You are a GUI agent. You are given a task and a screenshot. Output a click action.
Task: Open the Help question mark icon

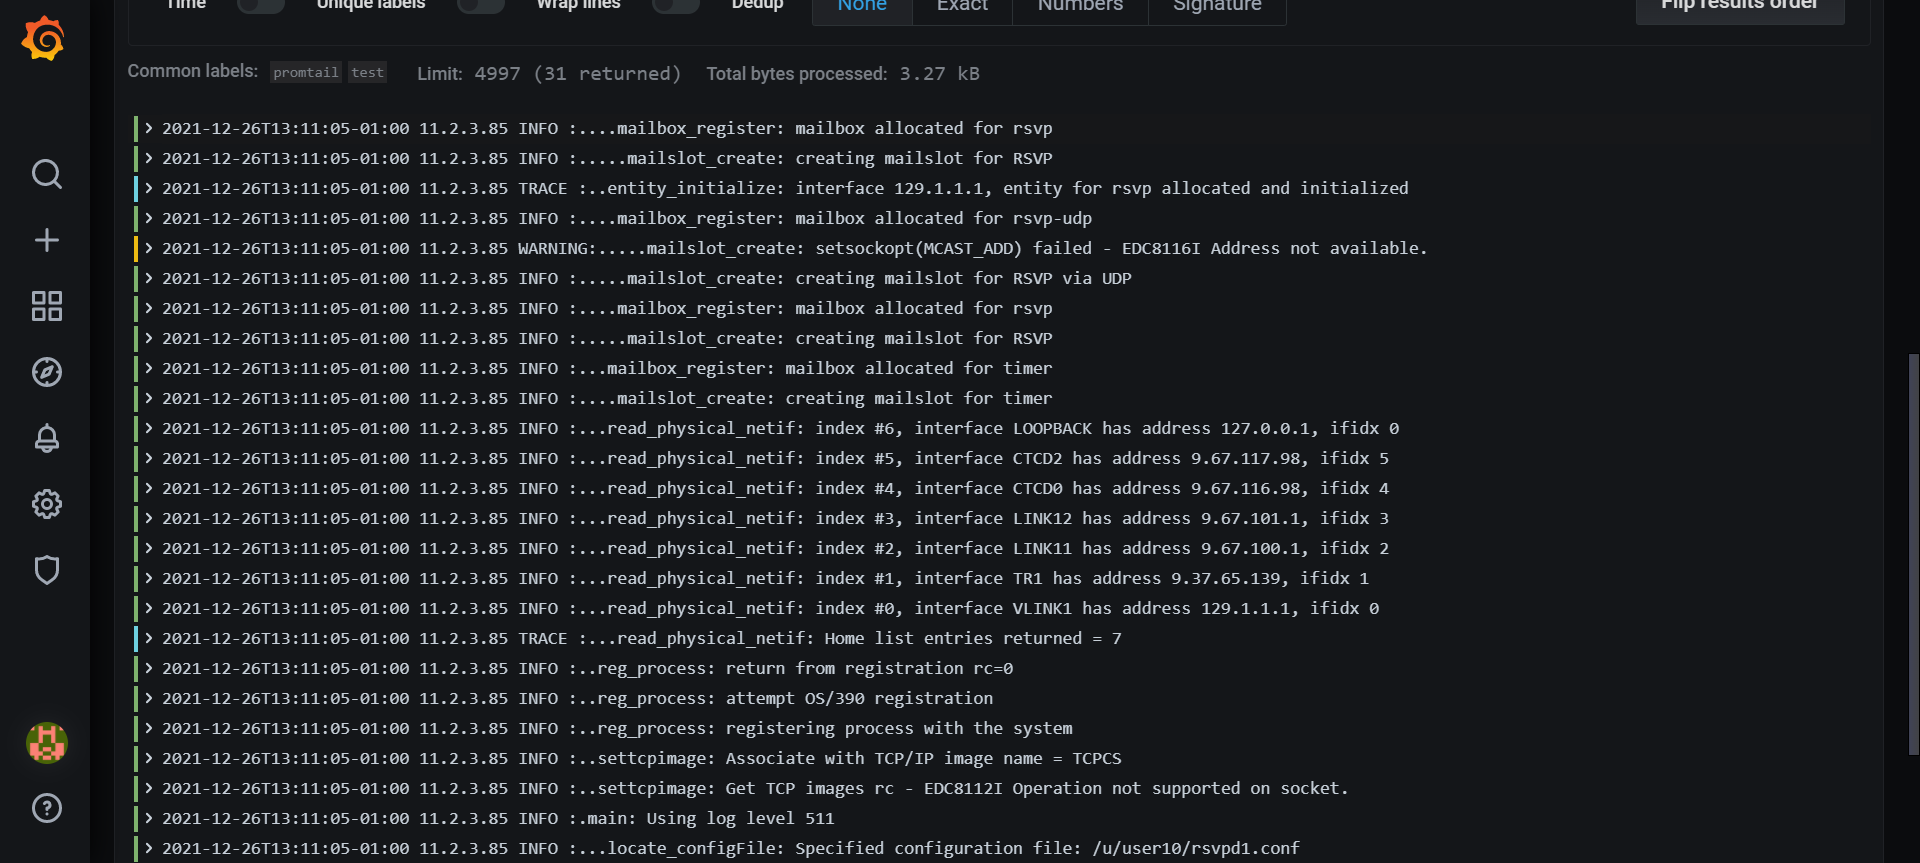46,808
